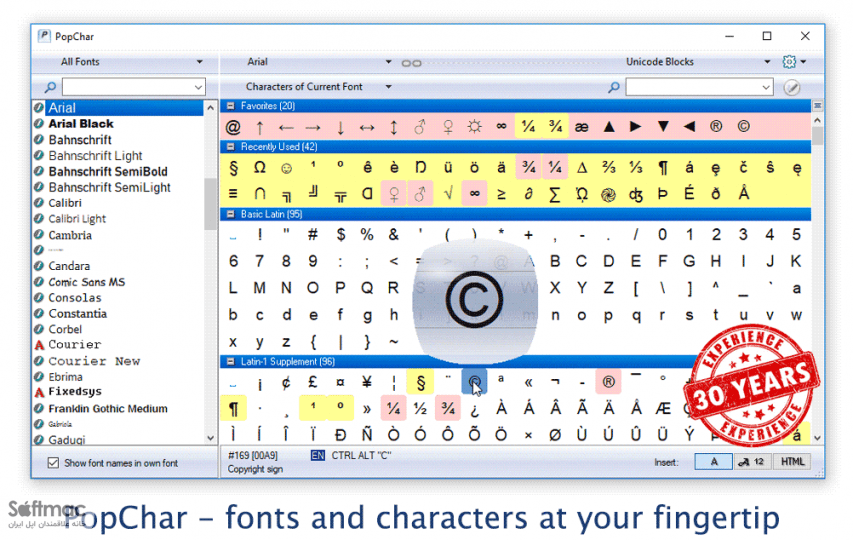
Task: Choose the sun symbol in Favorites
Action: point(474,127)
